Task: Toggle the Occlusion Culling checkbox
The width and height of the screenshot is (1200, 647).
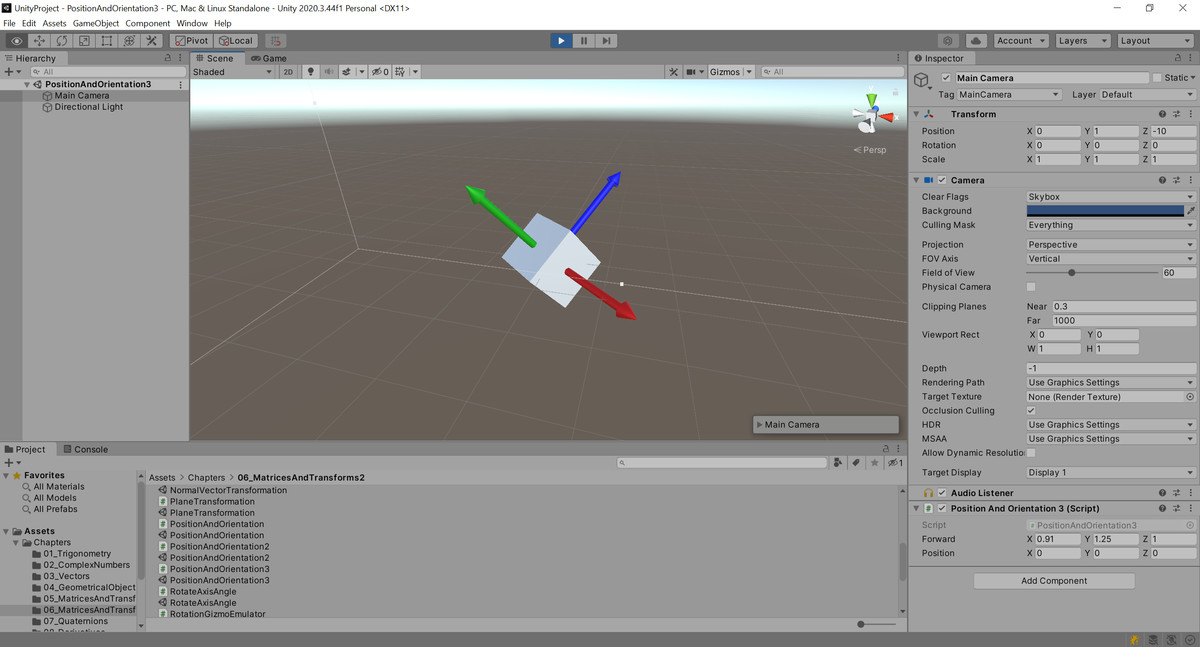Action: tap(1031, 411)
